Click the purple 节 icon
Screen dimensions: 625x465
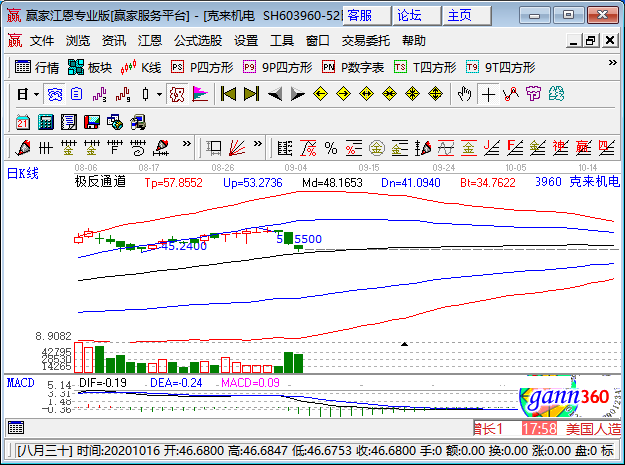coord(533,94)
